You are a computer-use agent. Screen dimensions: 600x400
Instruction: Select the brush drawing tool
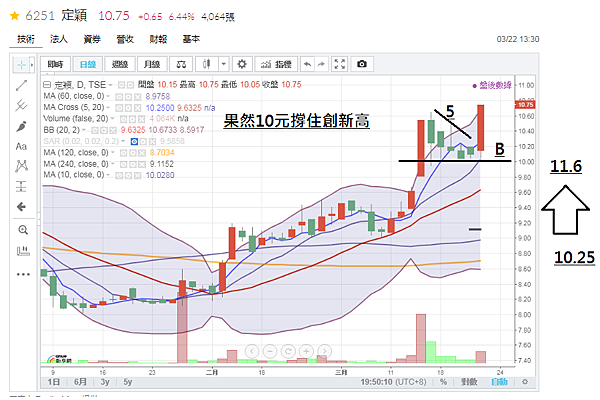pyautogui.click(x=21, y=126)
